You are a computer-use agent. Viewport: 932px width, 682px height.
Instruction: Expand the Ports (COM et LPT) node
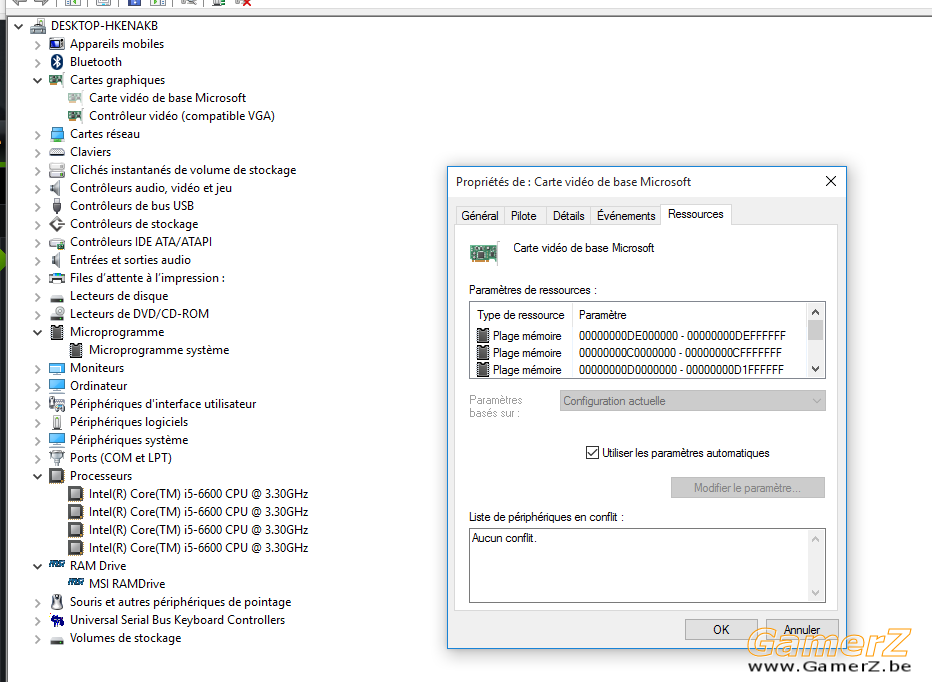[37, 458]
